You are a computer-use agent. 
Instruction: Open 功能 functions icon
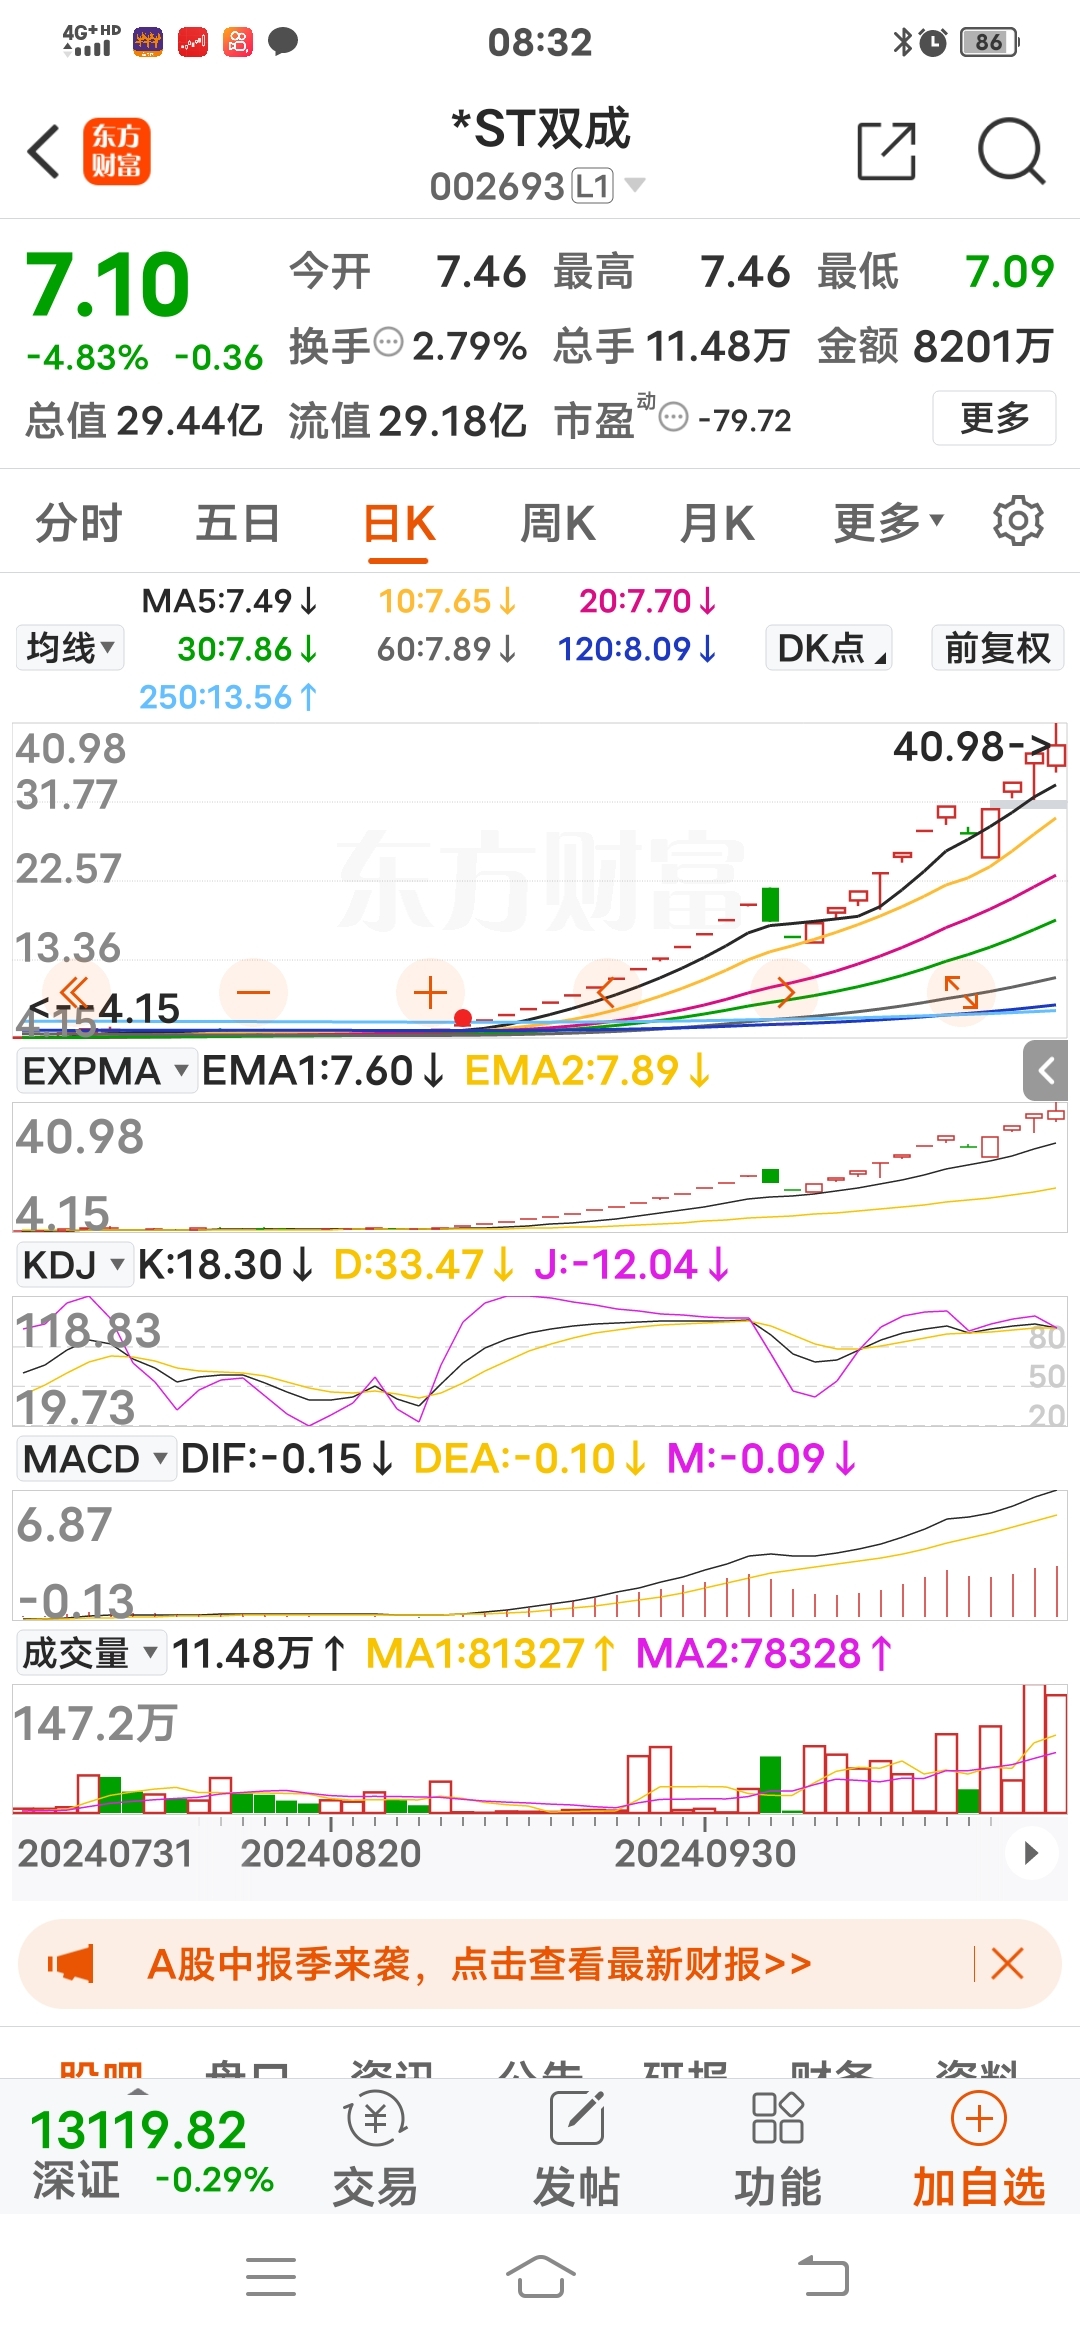coord(778,2150)
